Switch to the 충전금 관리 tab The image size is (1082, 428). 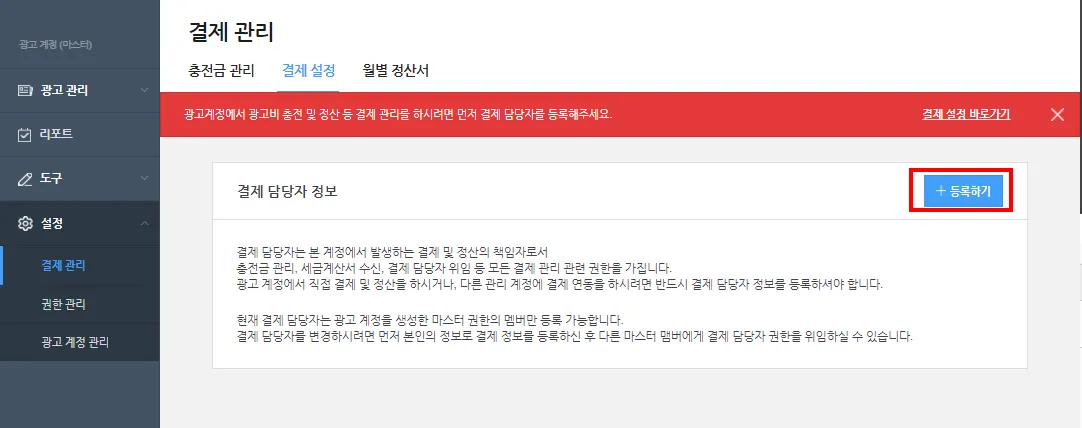[221, 70]
